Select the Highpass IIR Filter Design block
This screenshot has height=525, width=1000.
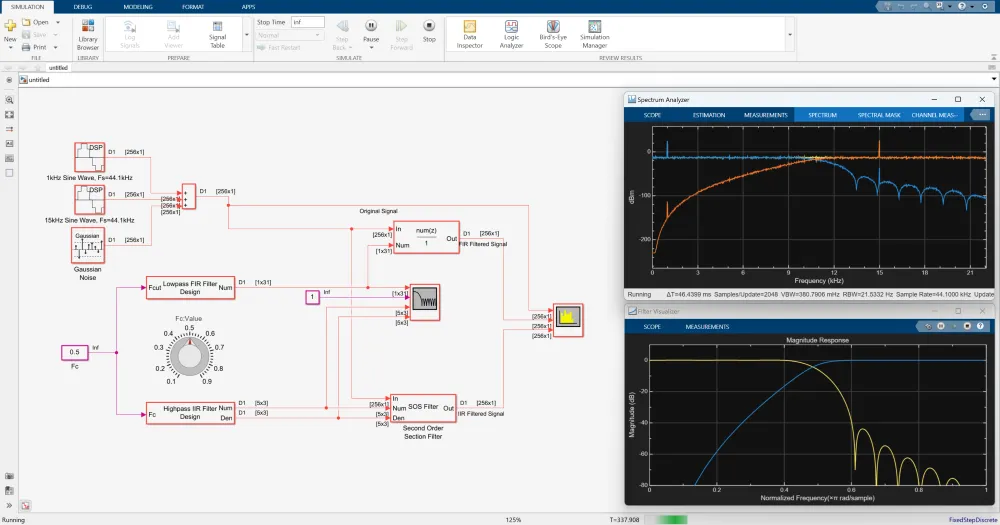coord(190,413)
